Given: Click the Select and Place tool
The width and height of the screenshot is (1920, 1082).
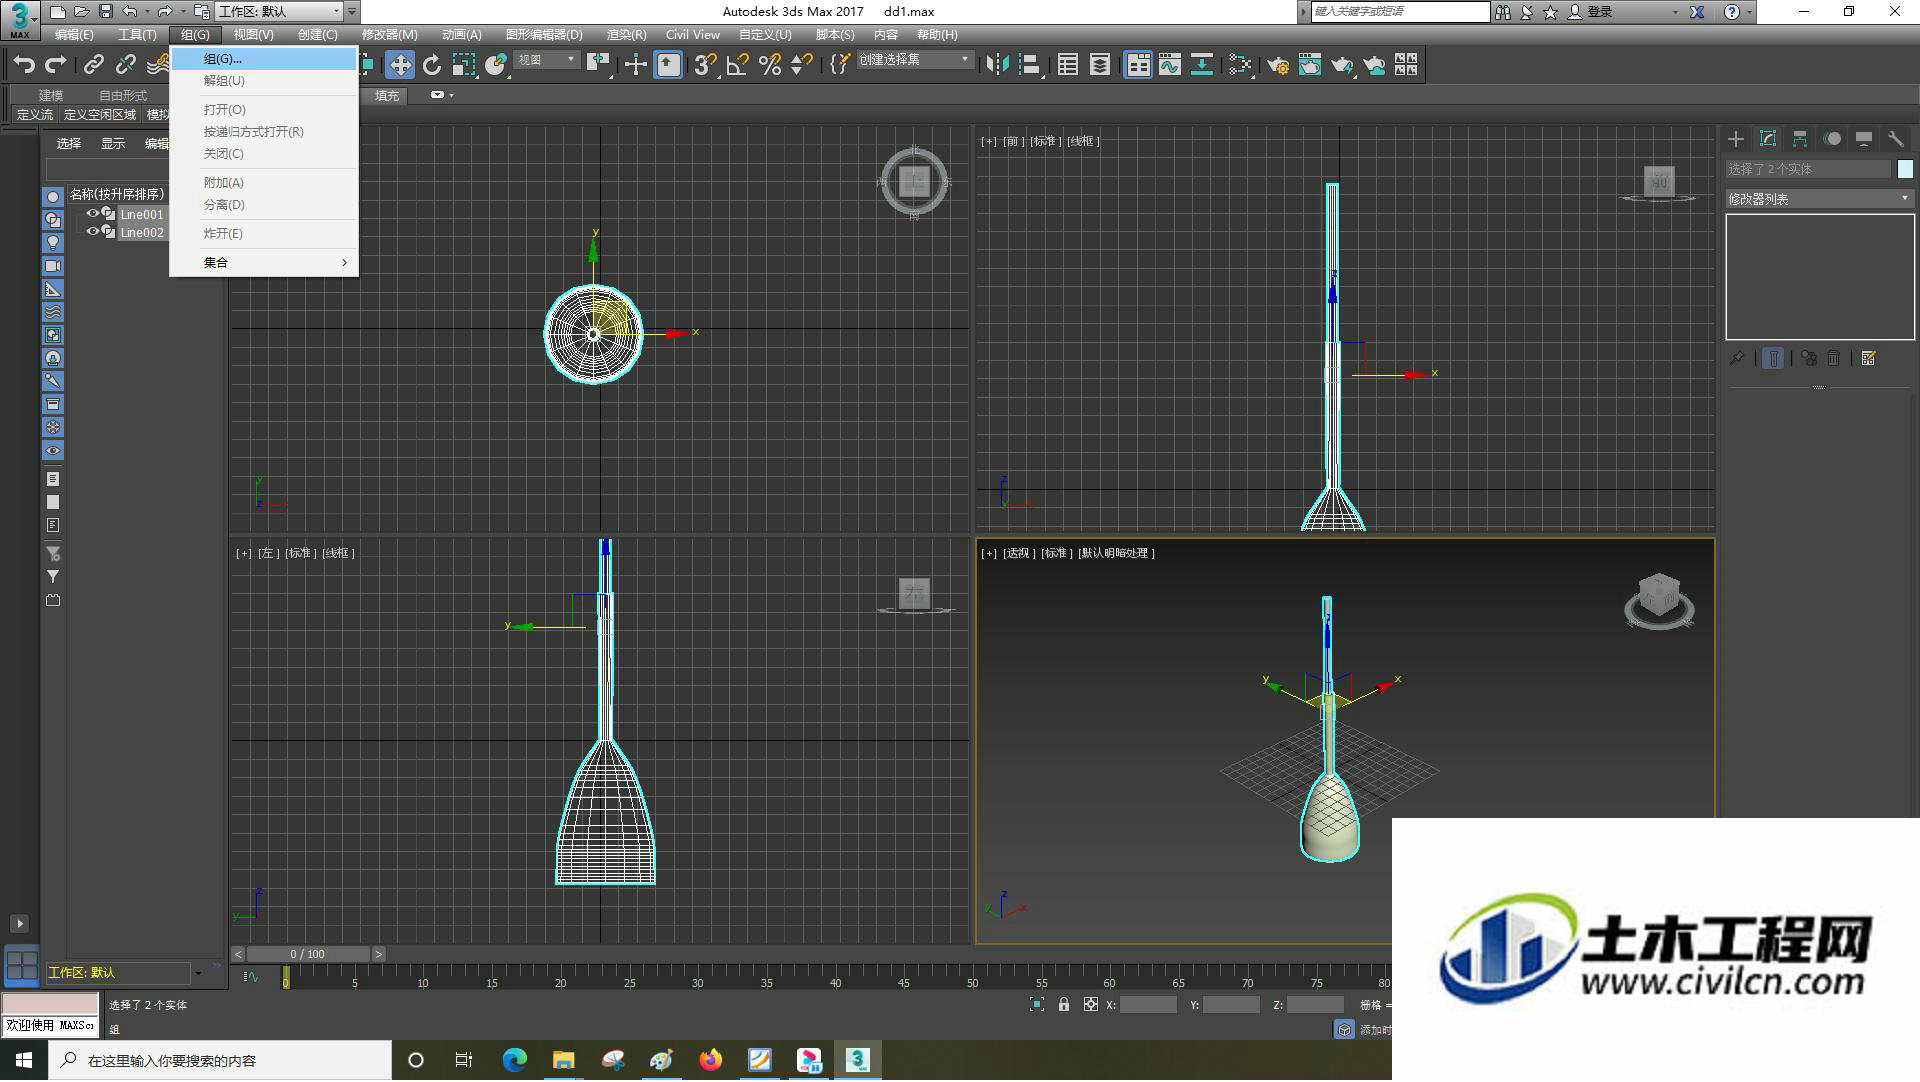Looking at the screenshot, I should point(496,65).
